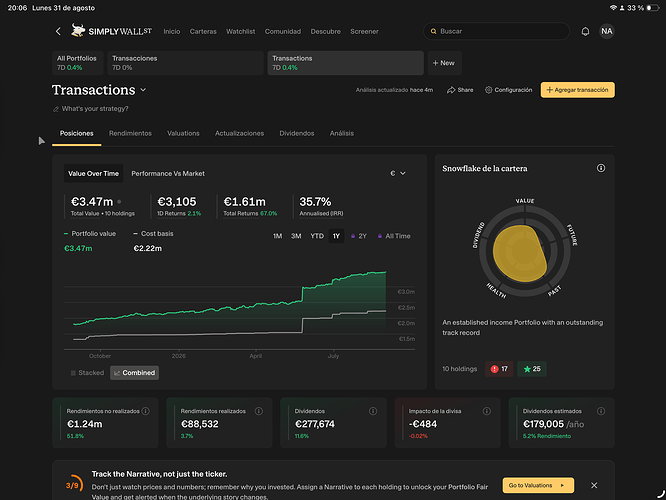Click the Configuración gear icon
Image resolution: width=666 pixels, height=500 pixels.
point(488,90)
